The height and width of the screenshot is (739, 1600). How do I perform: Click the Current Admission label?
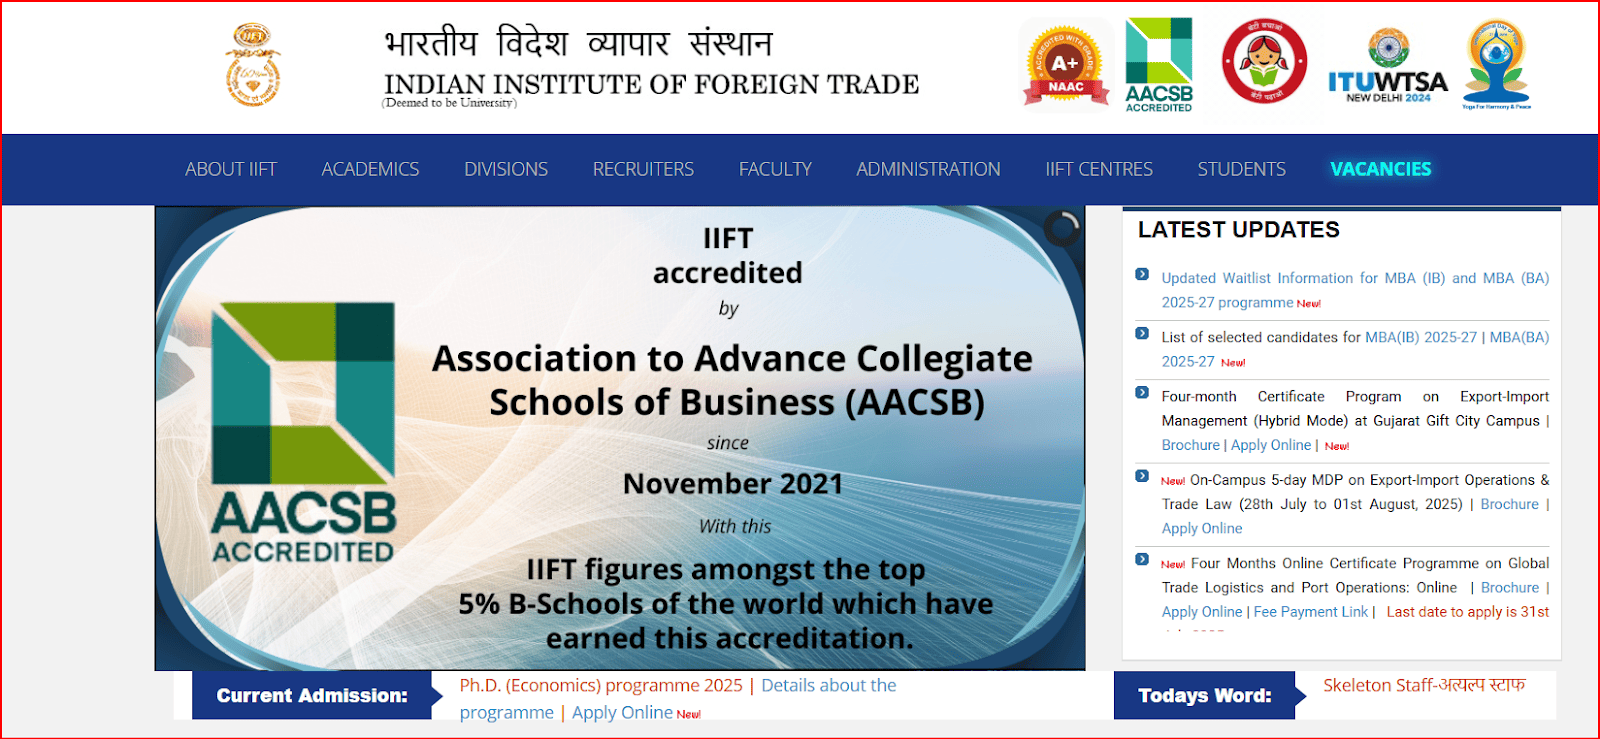pos(312,695)
